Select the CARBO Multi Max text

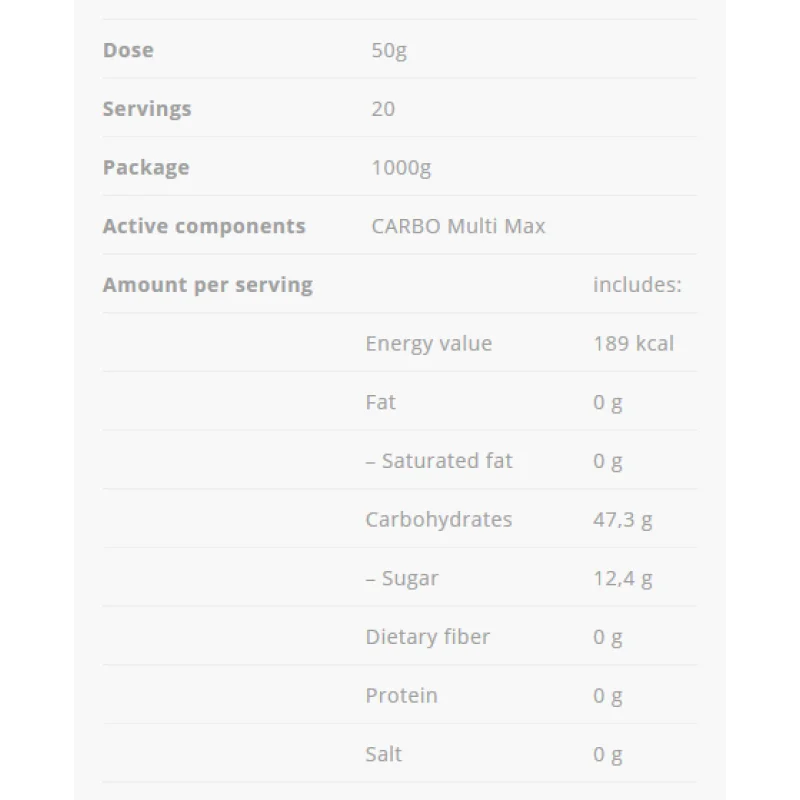click(x=458, y=226)
